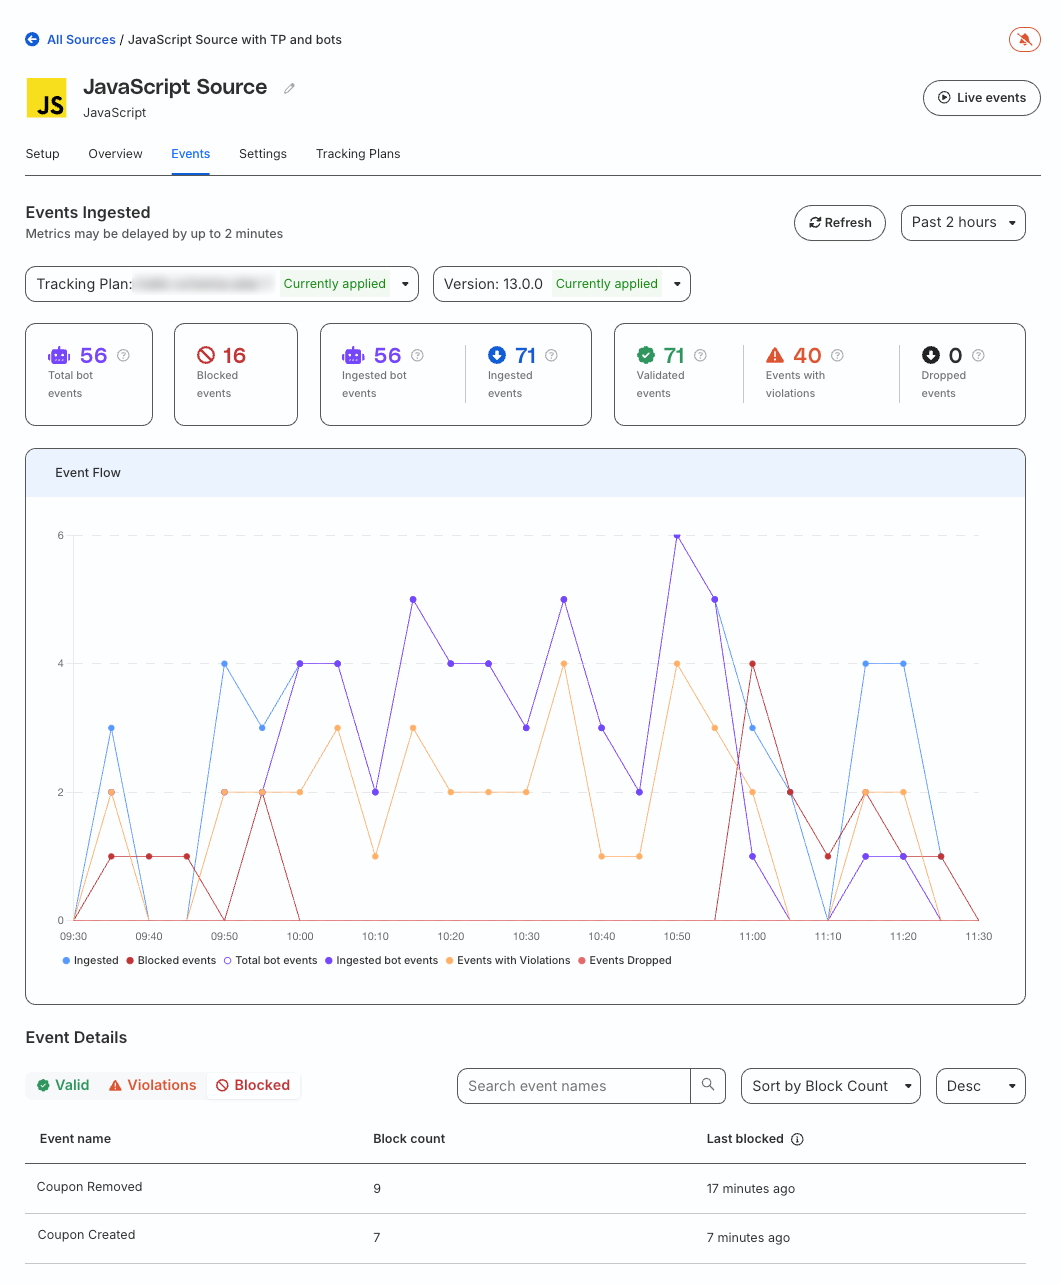
Task: Toggle the Ingested bot events legend series
Action: coord(381,961)
